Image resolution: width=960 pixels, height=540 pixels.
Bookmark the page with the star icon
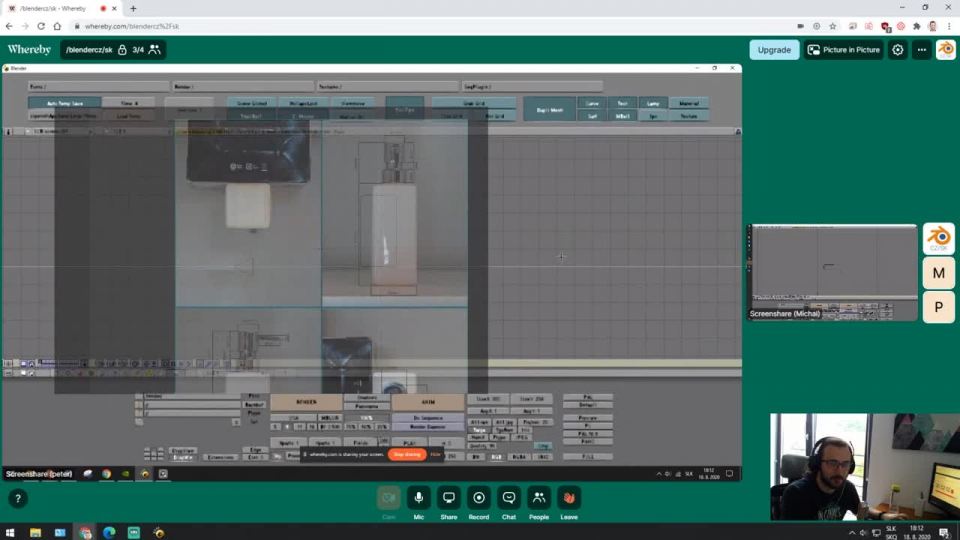click(833, 26)
